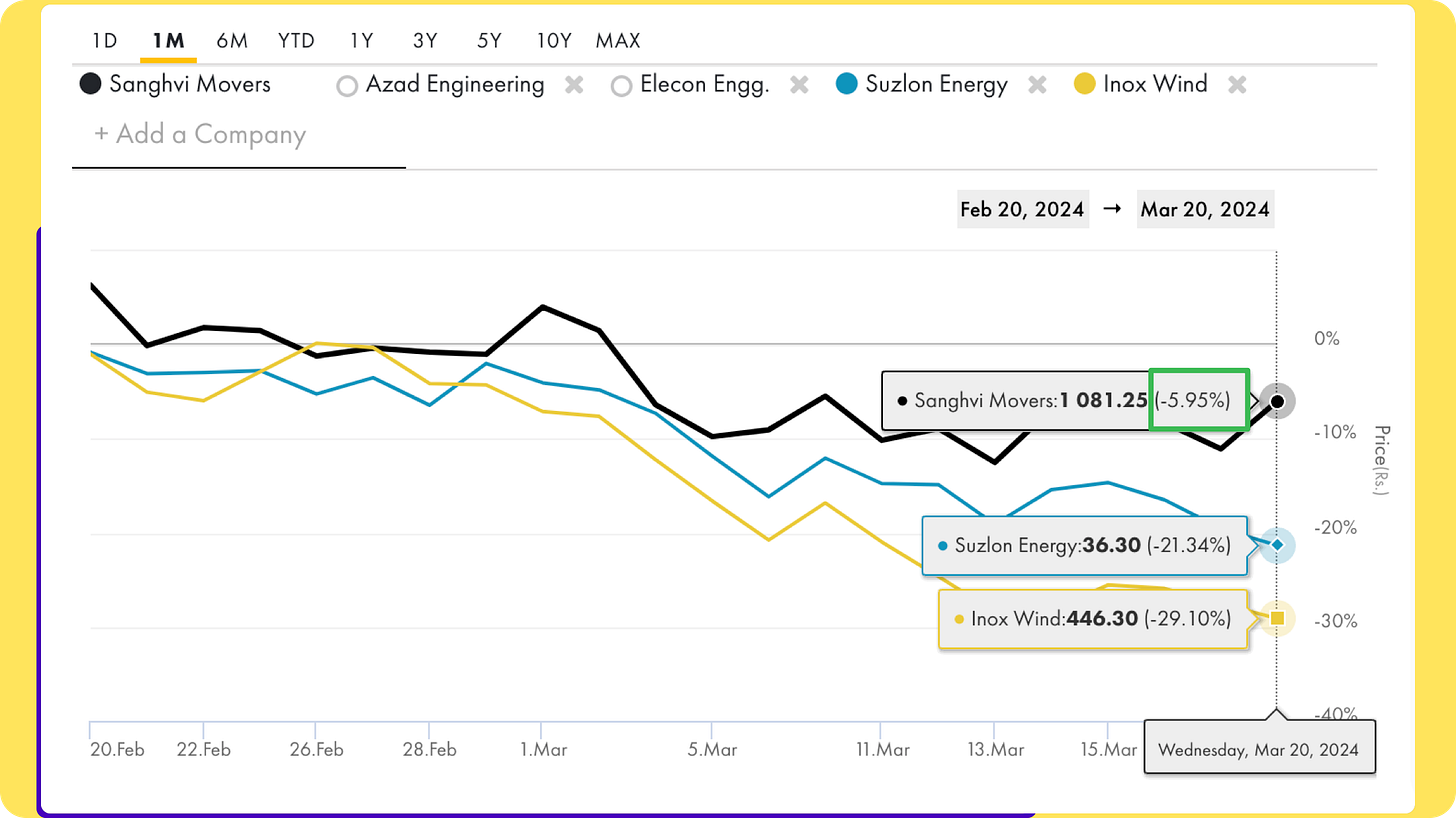Click the Inox Wind square data point marker
The height and width of the screenshot is (818, 1456).
click(1277, 619)
